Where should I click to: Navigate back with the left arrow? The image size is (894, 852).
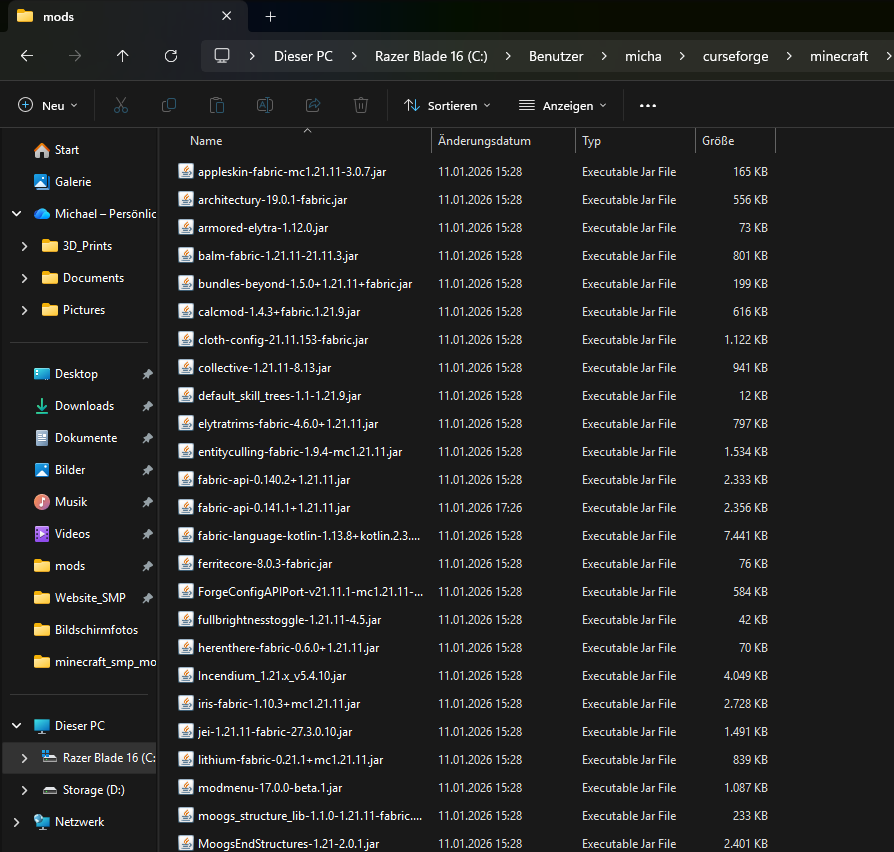click(27, 56)
